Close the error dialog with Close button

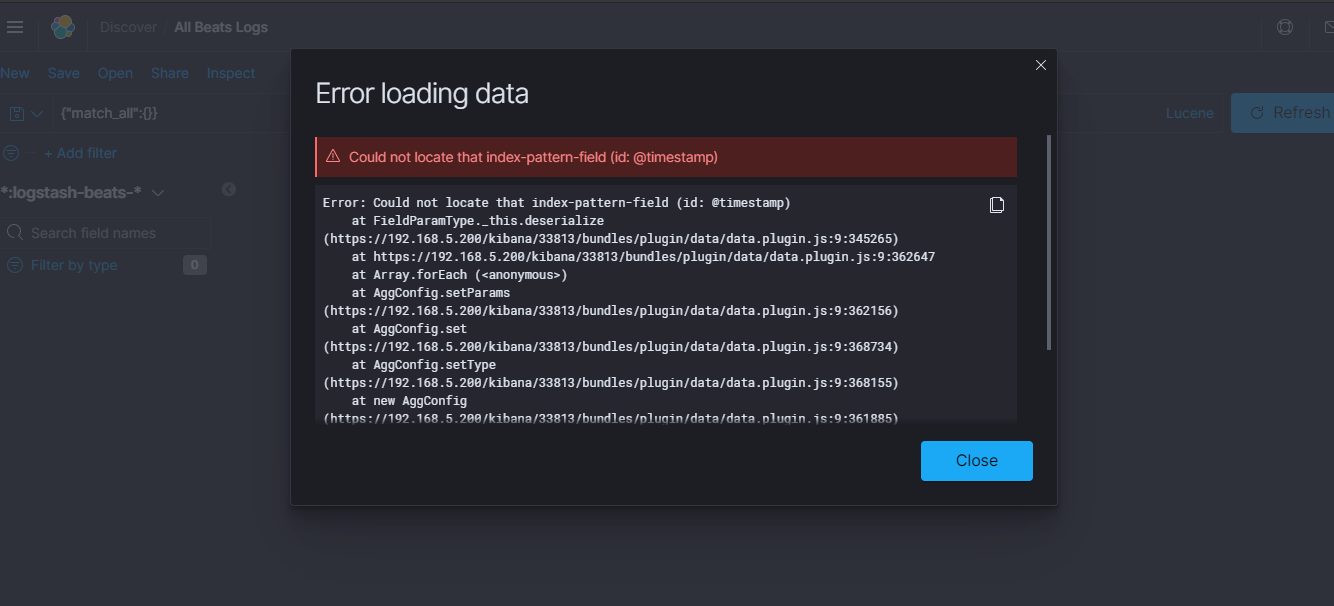[x=976, y=460]
